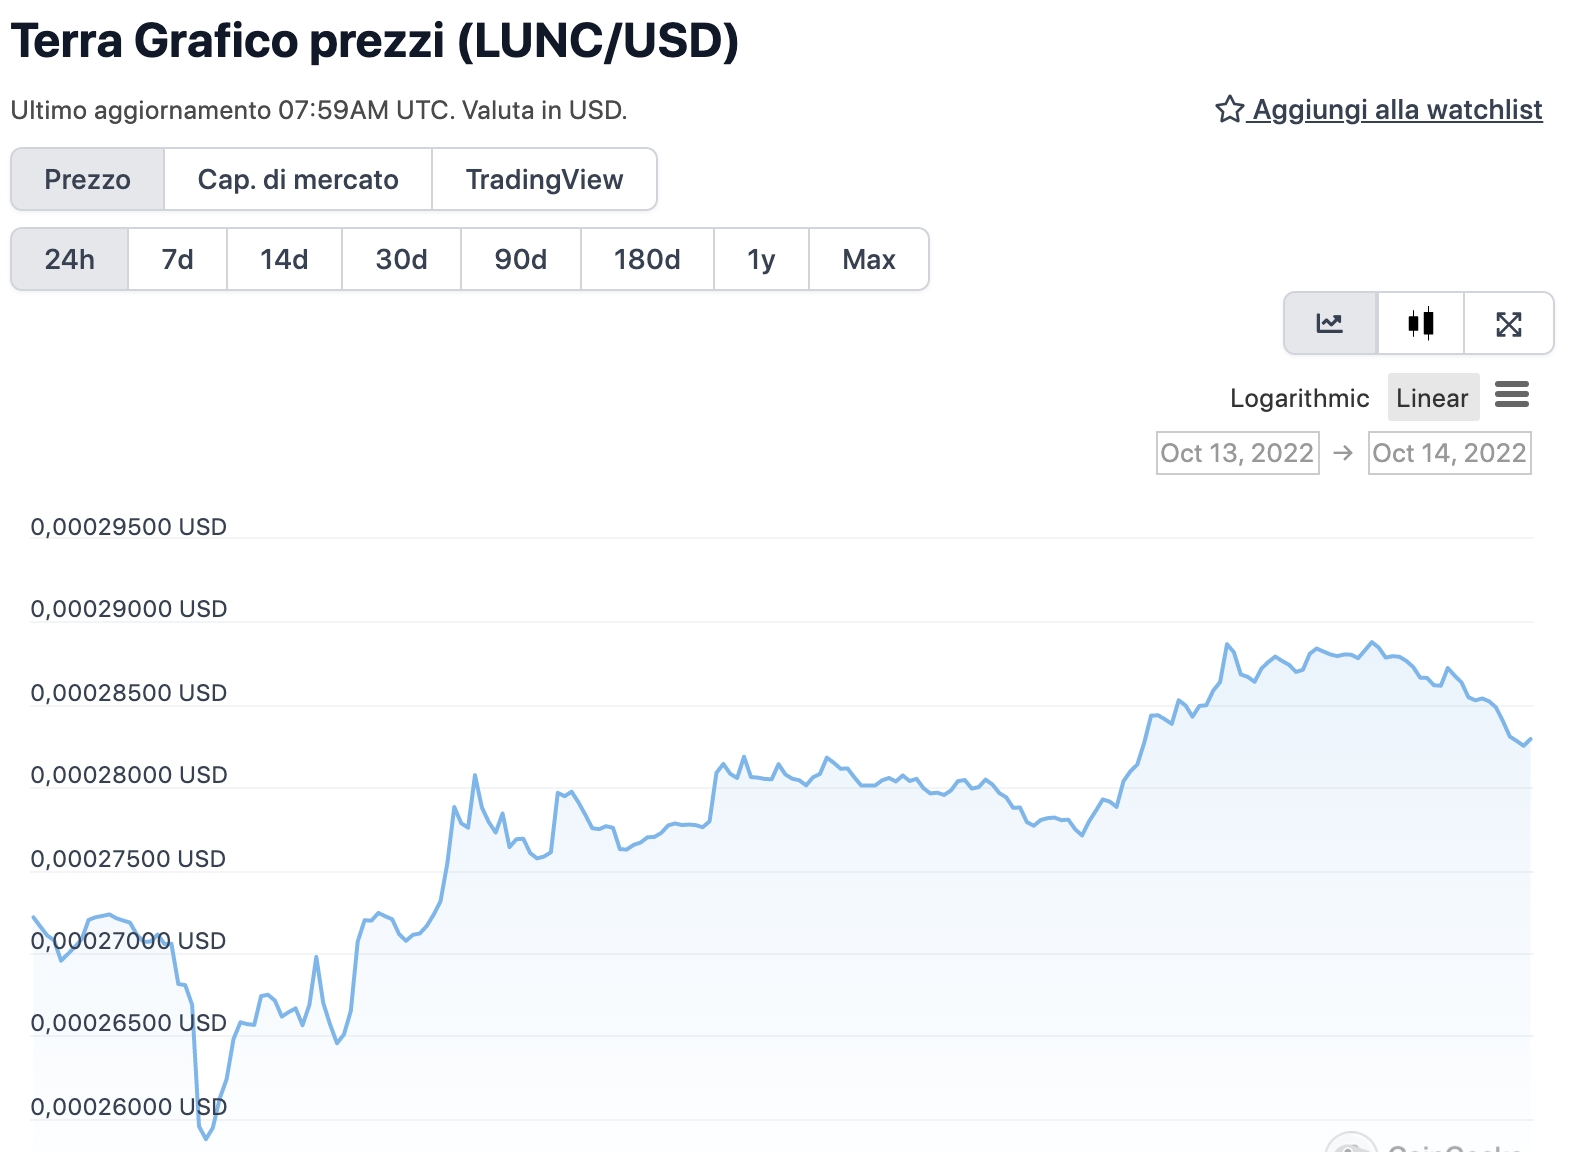Select the 24h time range
The image size is (1572, 1152).
pos(70,260)
